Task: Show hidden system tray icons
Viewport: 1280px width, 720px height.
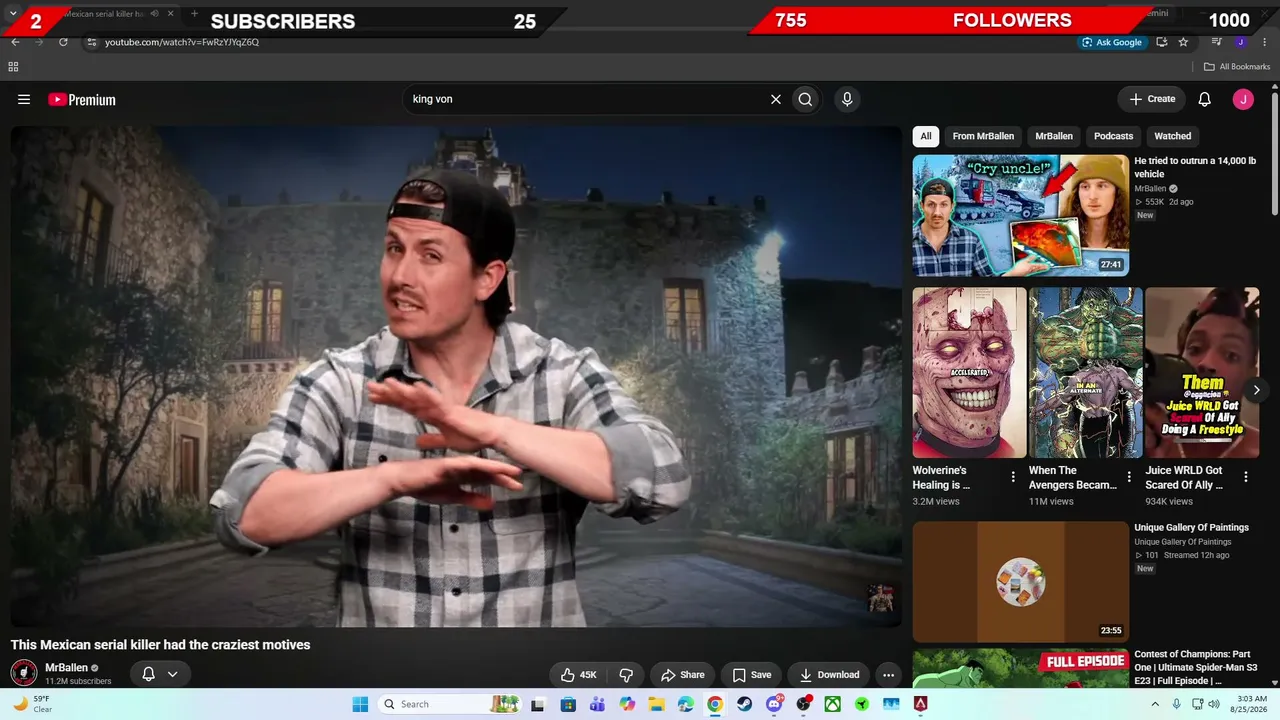Action: tap(1156, 704)
